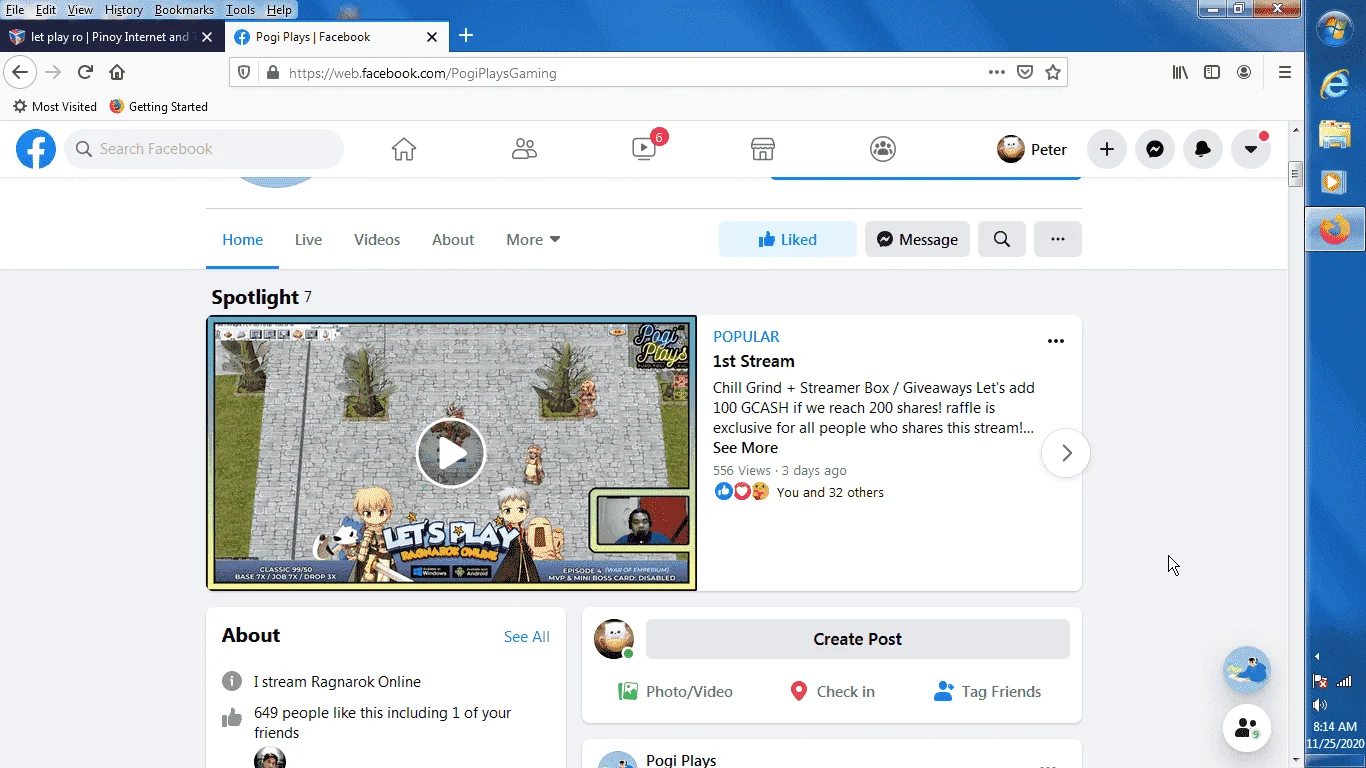The image size is (1366, 768).
Task: Switch to the Live tab
Action: (308, 240)
